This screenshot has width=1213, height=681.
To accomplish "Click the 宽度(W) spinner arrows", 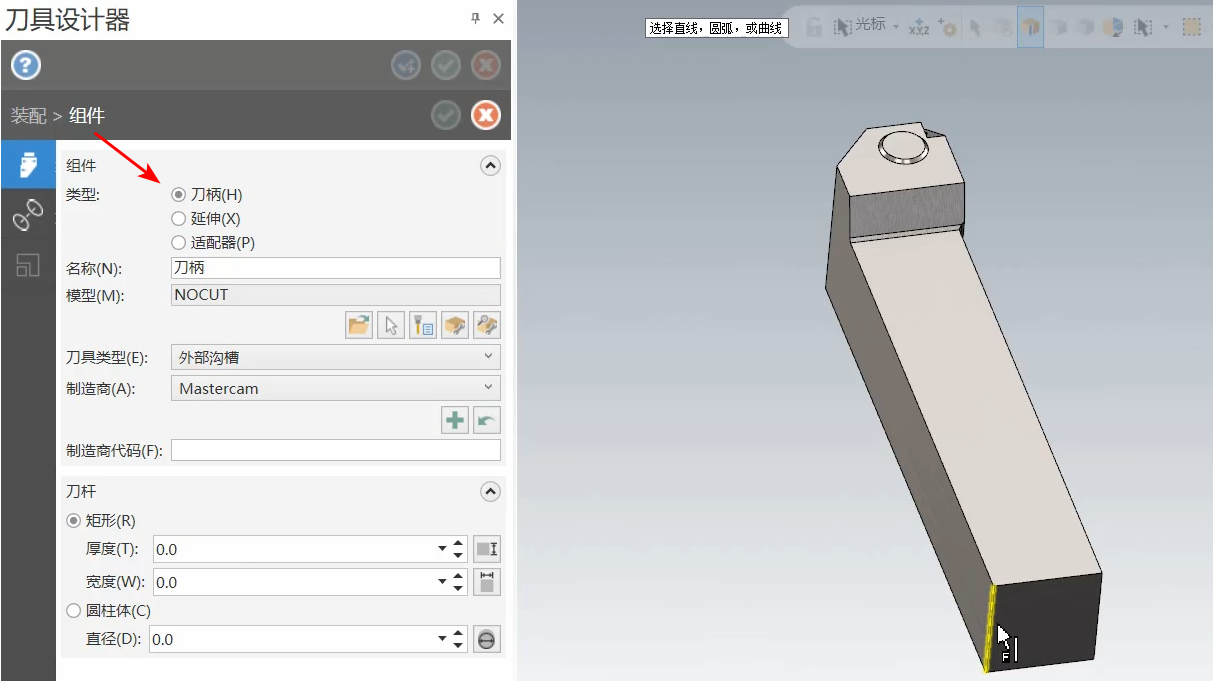I will [458, 582].
